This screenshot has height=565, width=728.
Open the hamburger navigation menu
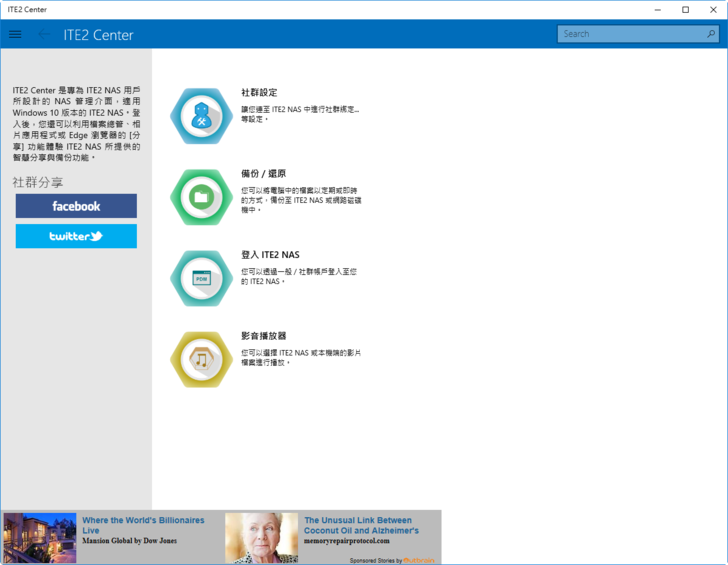[15, 34]
